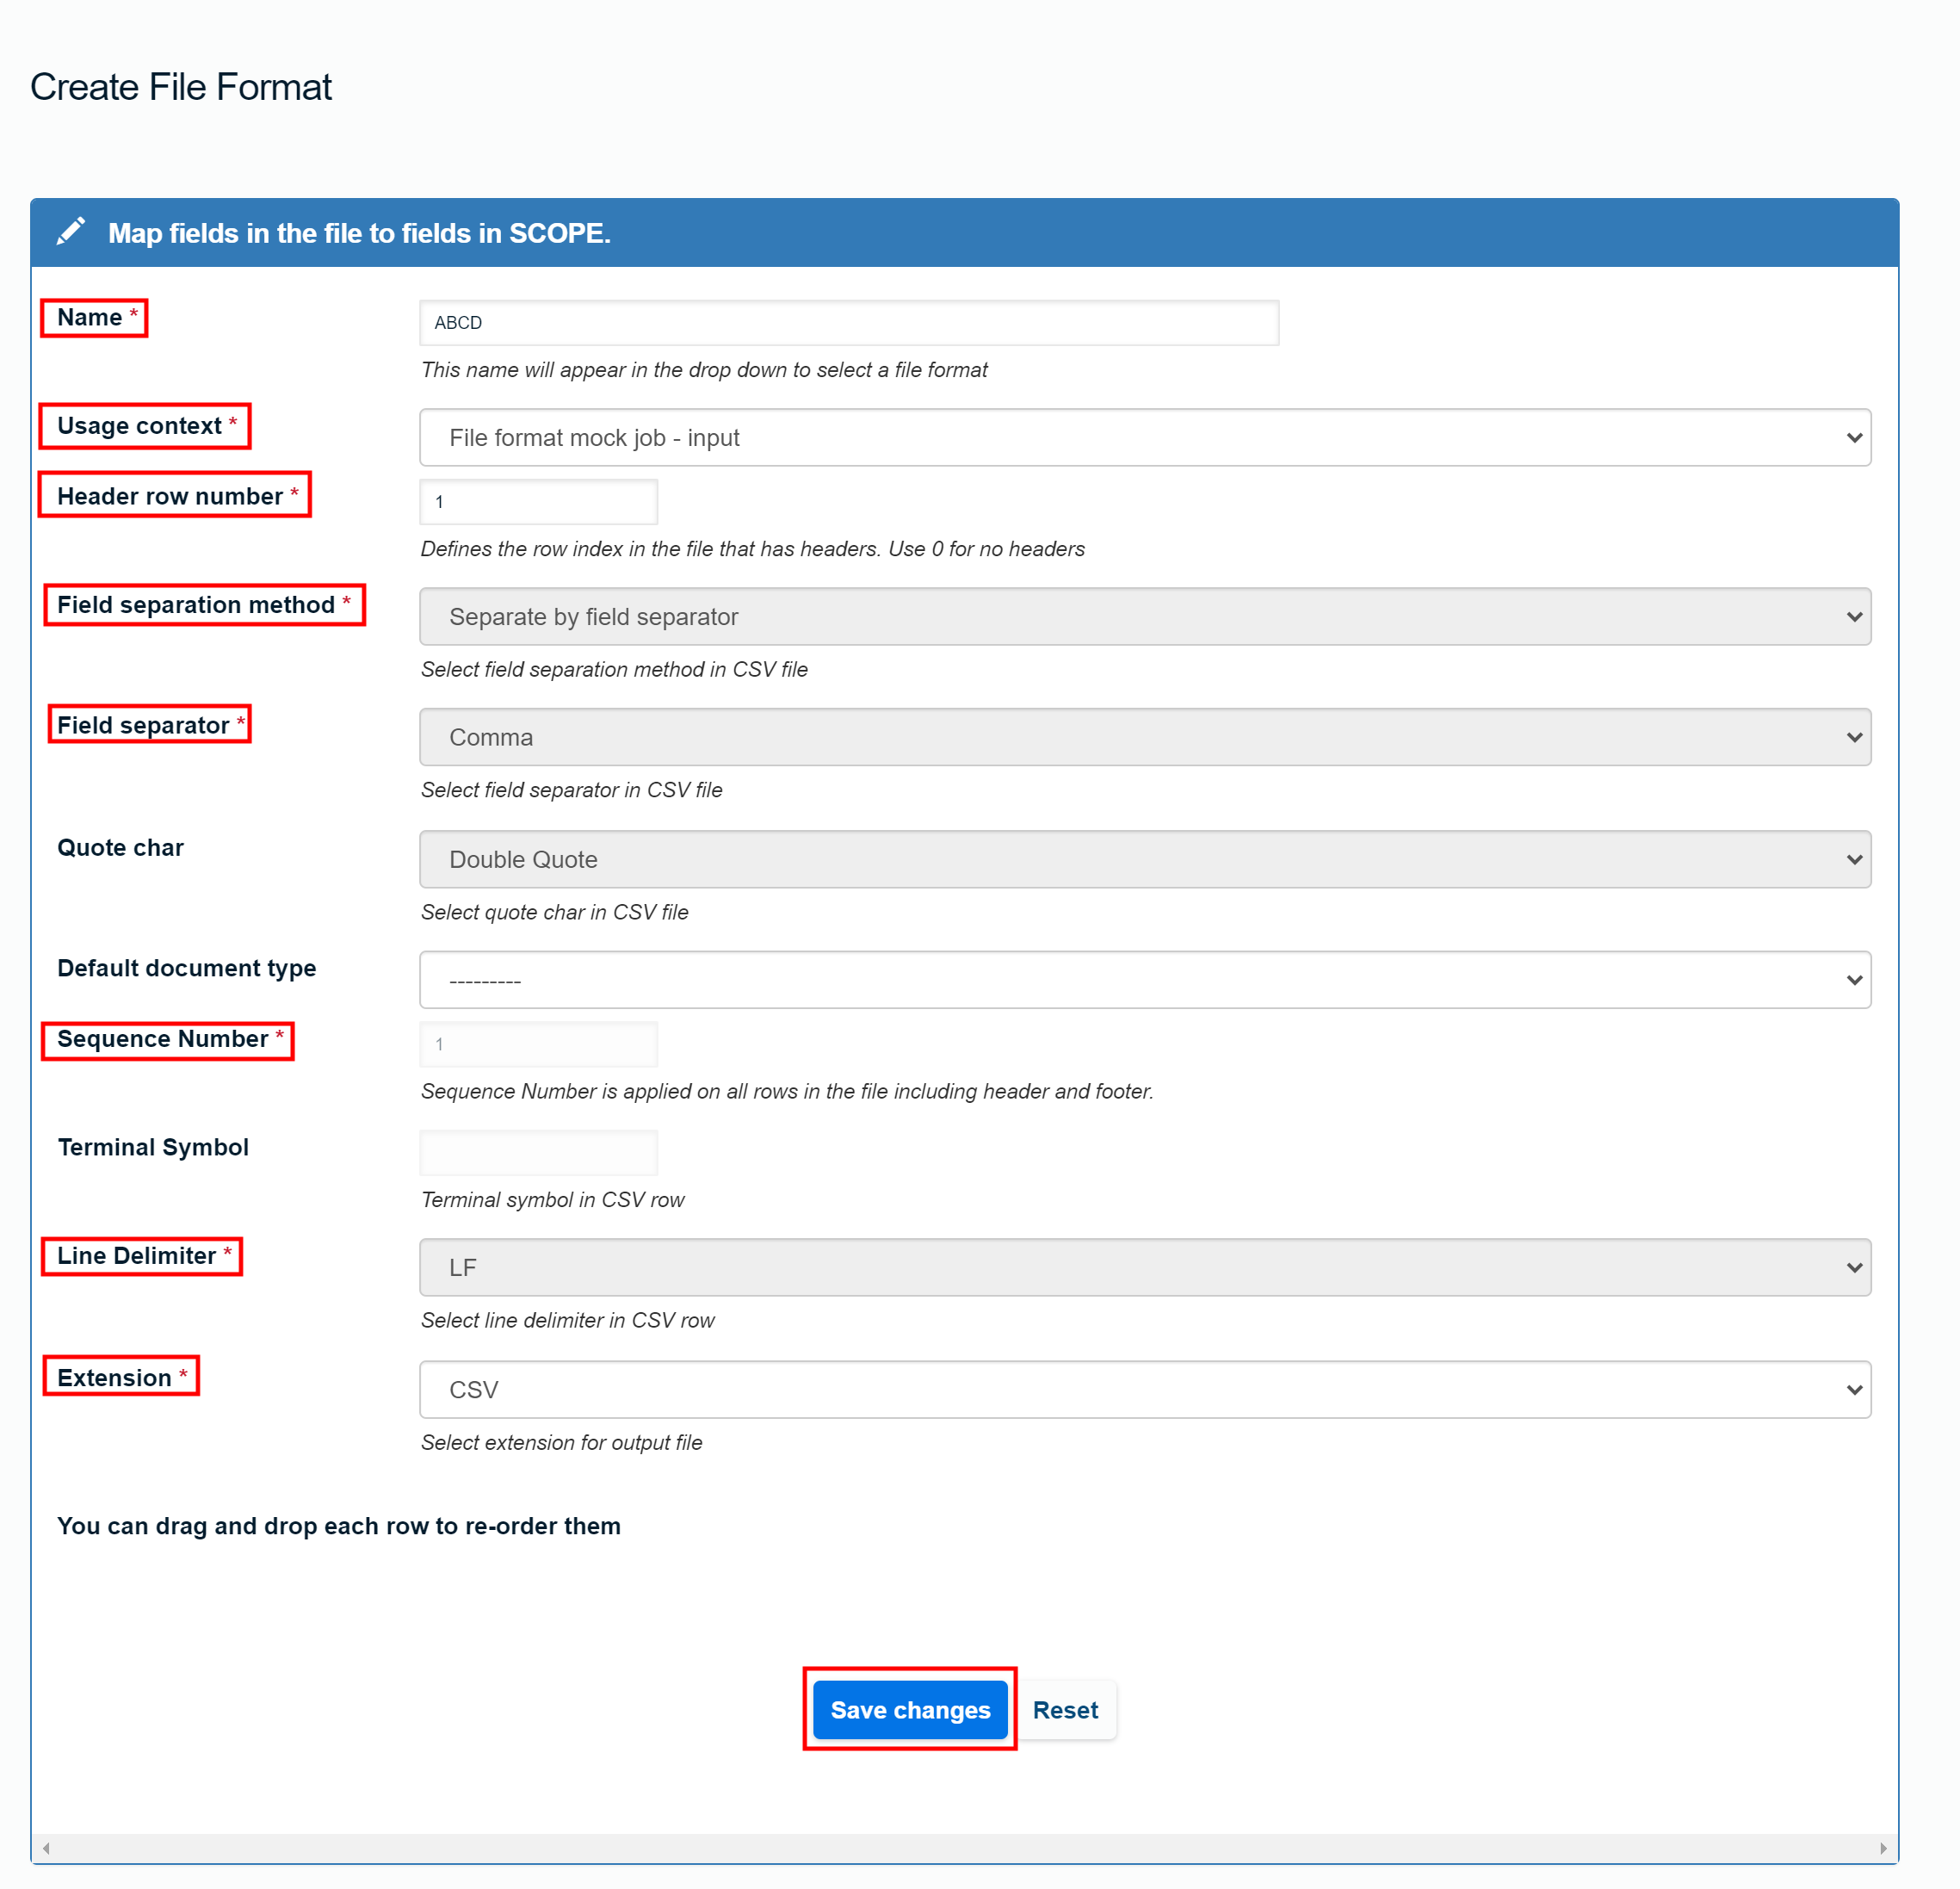Click the 'Select extension for output file' hint
Screen dimensions: 1960x1889
(x=561, y=1442)
